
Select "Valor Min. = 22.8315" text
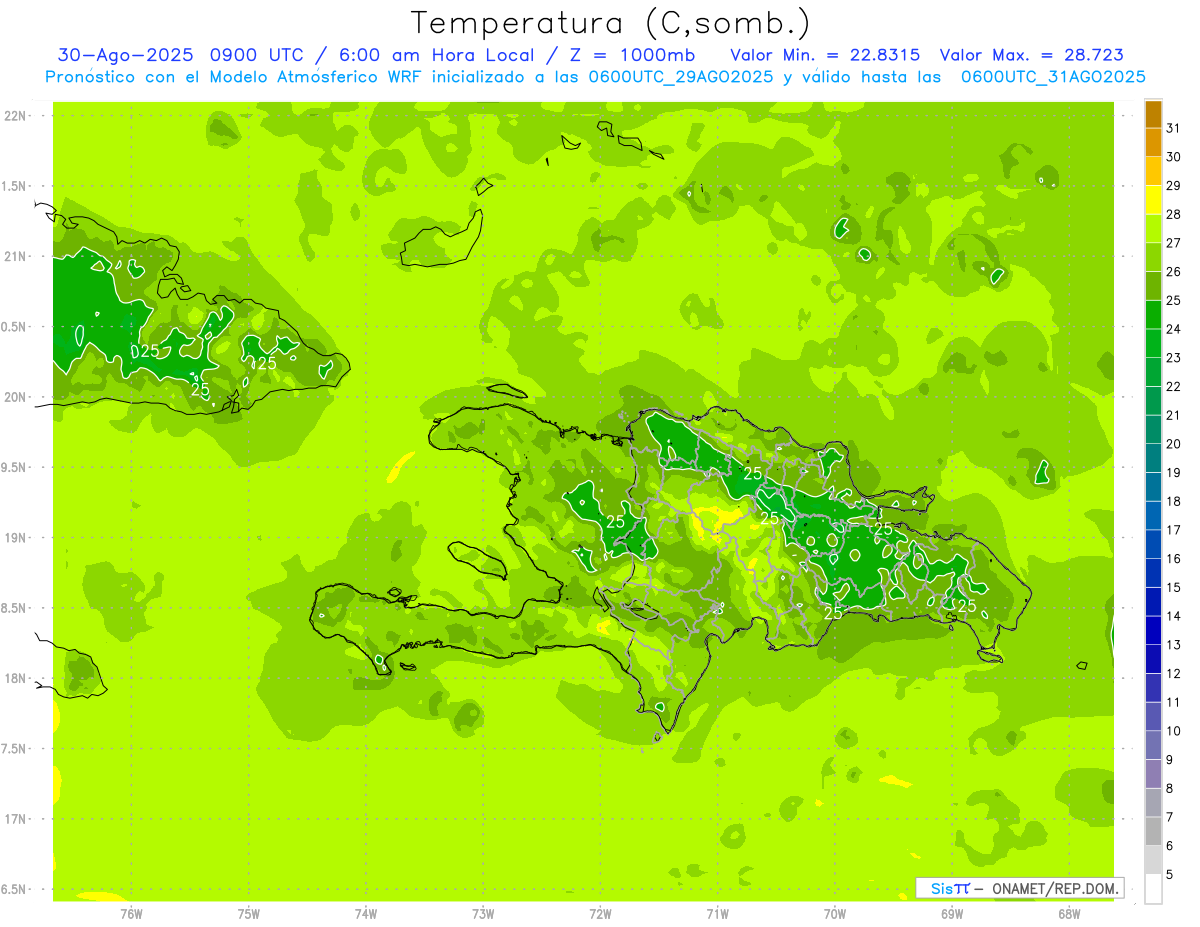pos(825,55)
